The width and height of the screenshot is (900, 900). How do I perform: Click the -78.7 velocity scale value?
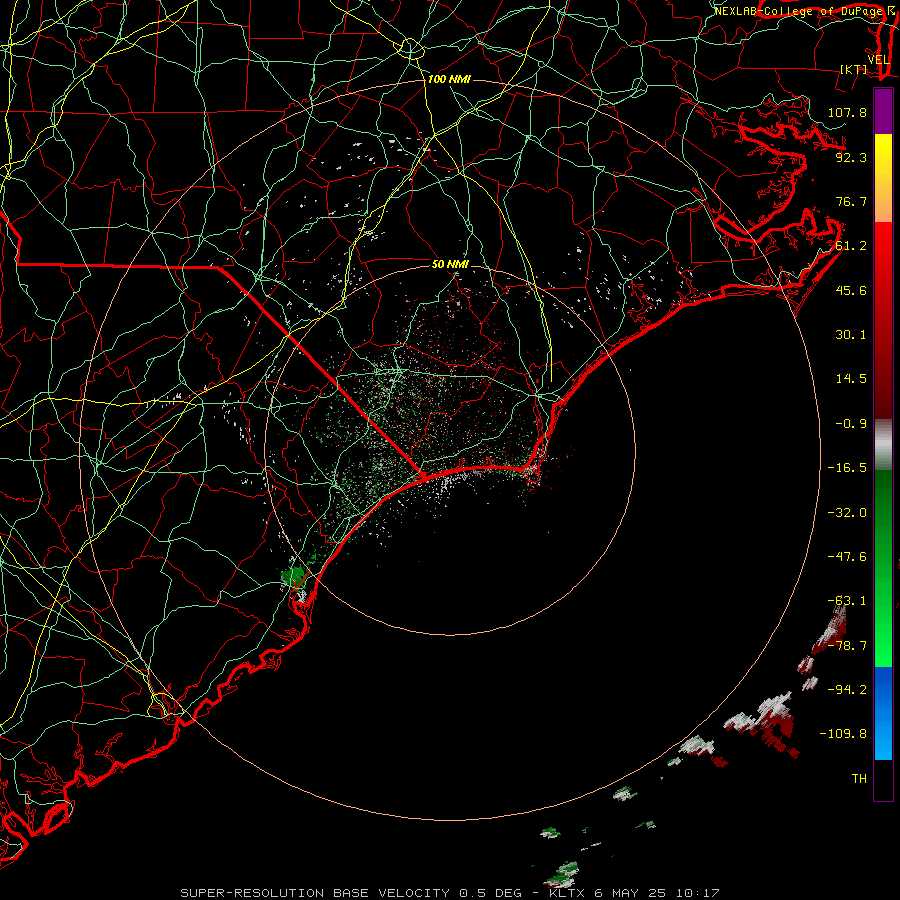[847, 646]
